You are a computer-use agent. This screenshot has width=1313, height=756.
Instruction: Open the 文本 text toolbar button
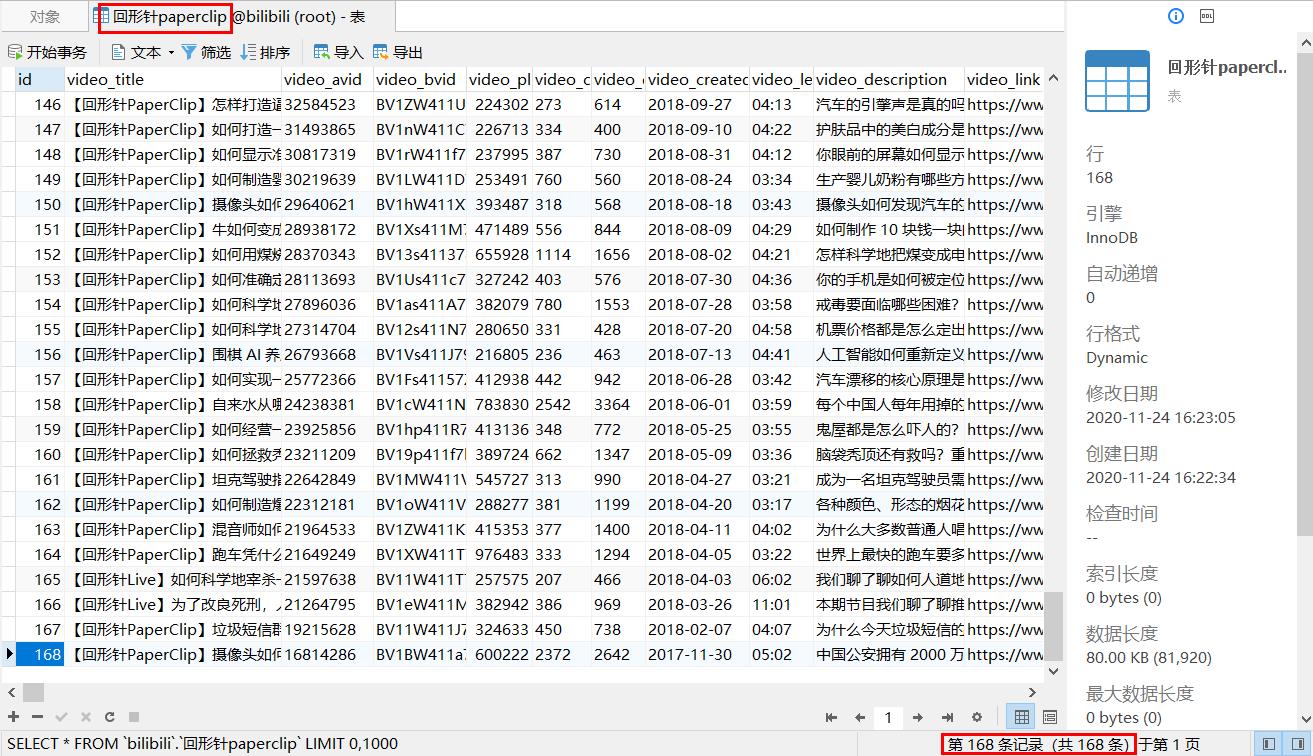coord(136,52)
